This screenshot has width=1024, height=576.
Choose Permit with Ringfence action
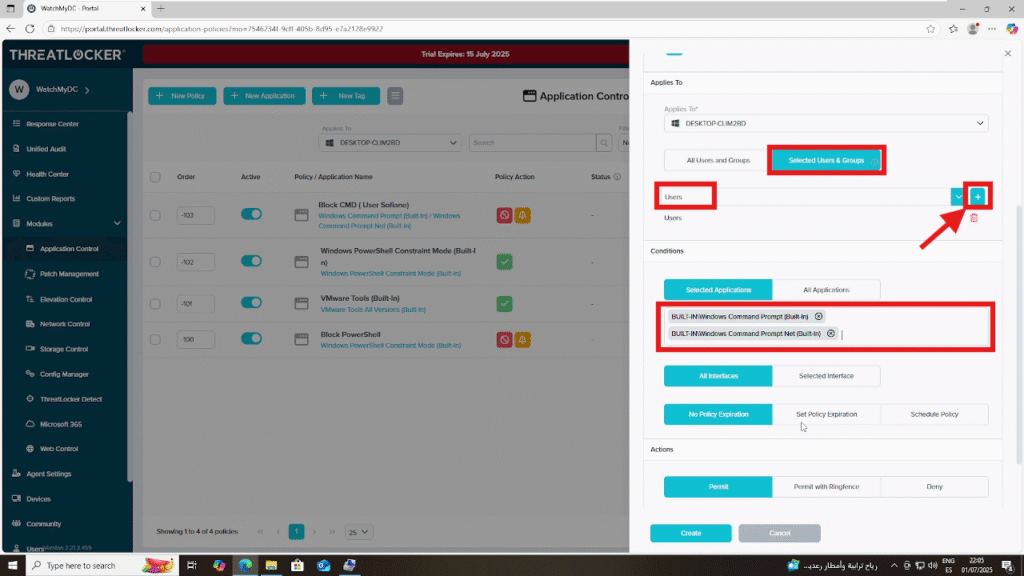[826, 487]
